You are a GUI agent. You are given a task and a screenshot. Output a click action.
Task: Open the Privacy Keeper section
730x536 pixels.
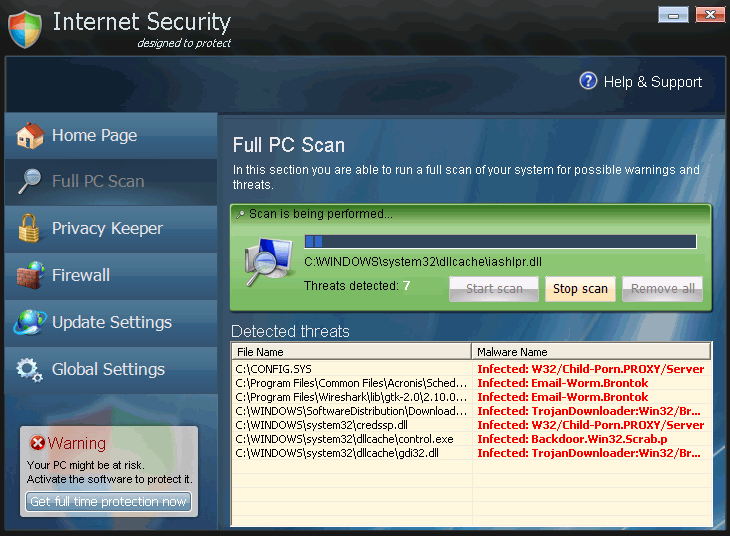coord(107,228)
